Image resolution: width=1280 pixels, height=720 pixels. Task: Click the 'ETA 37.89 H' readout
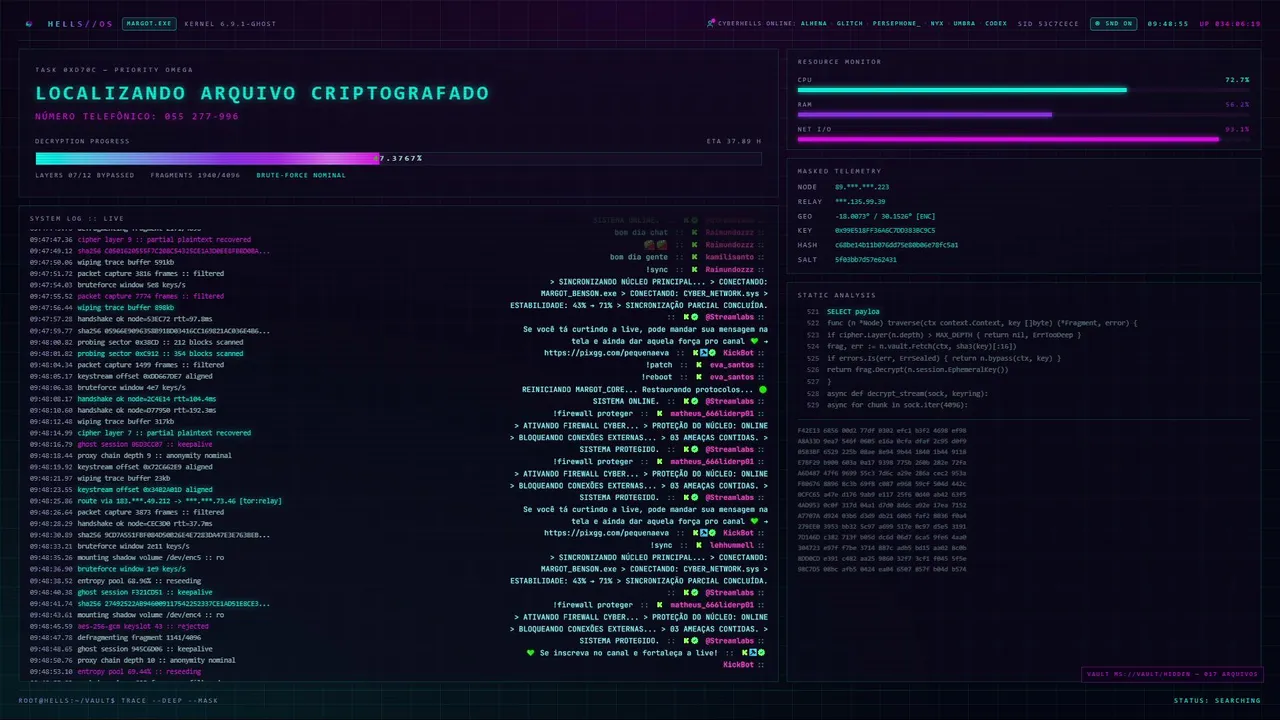733,141
